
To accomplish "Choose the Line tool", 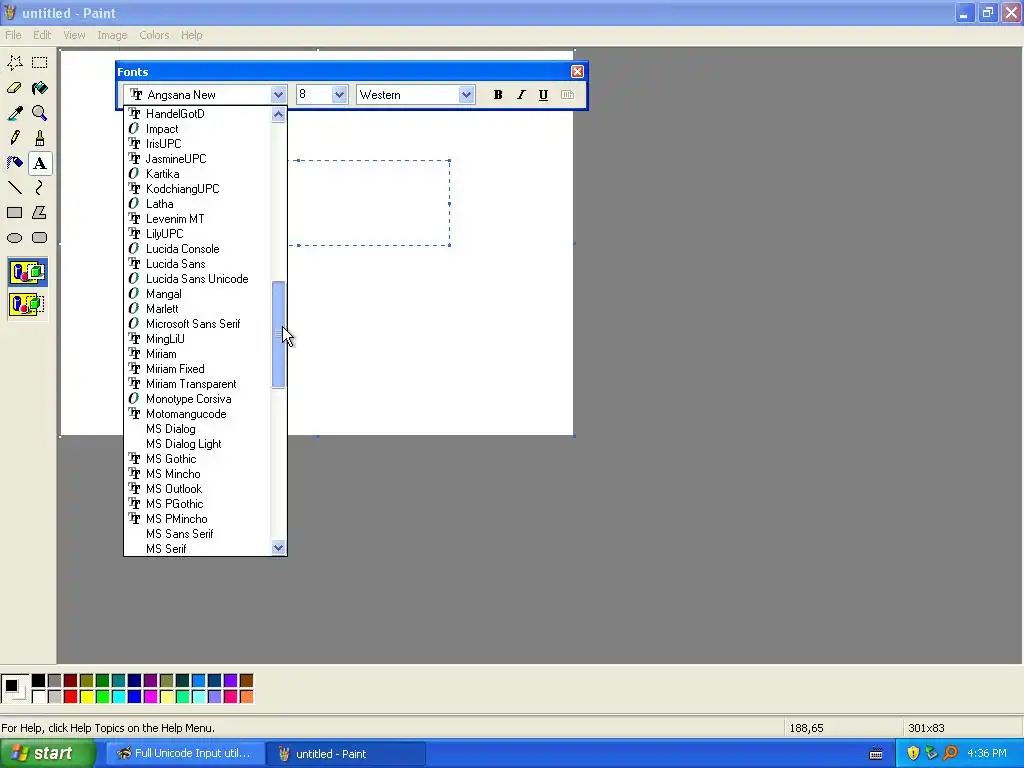I will (14, 188).
